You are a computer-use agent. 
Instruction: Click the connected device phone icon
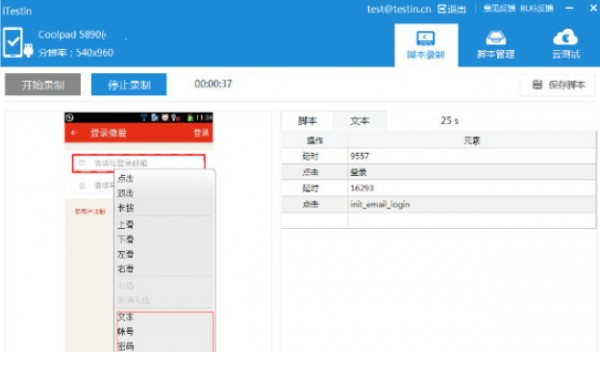point(13,42)
